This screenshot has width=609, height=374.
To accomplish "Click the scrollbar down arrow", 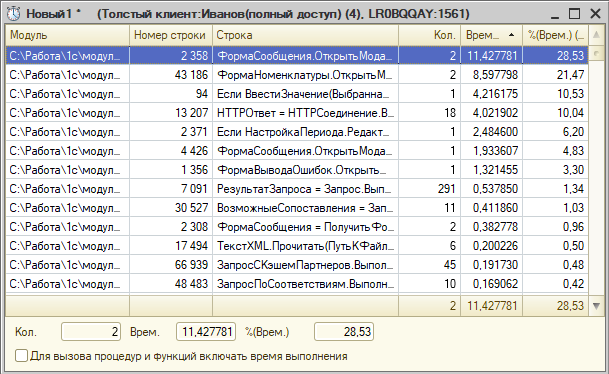I will (x=596, y=306).
